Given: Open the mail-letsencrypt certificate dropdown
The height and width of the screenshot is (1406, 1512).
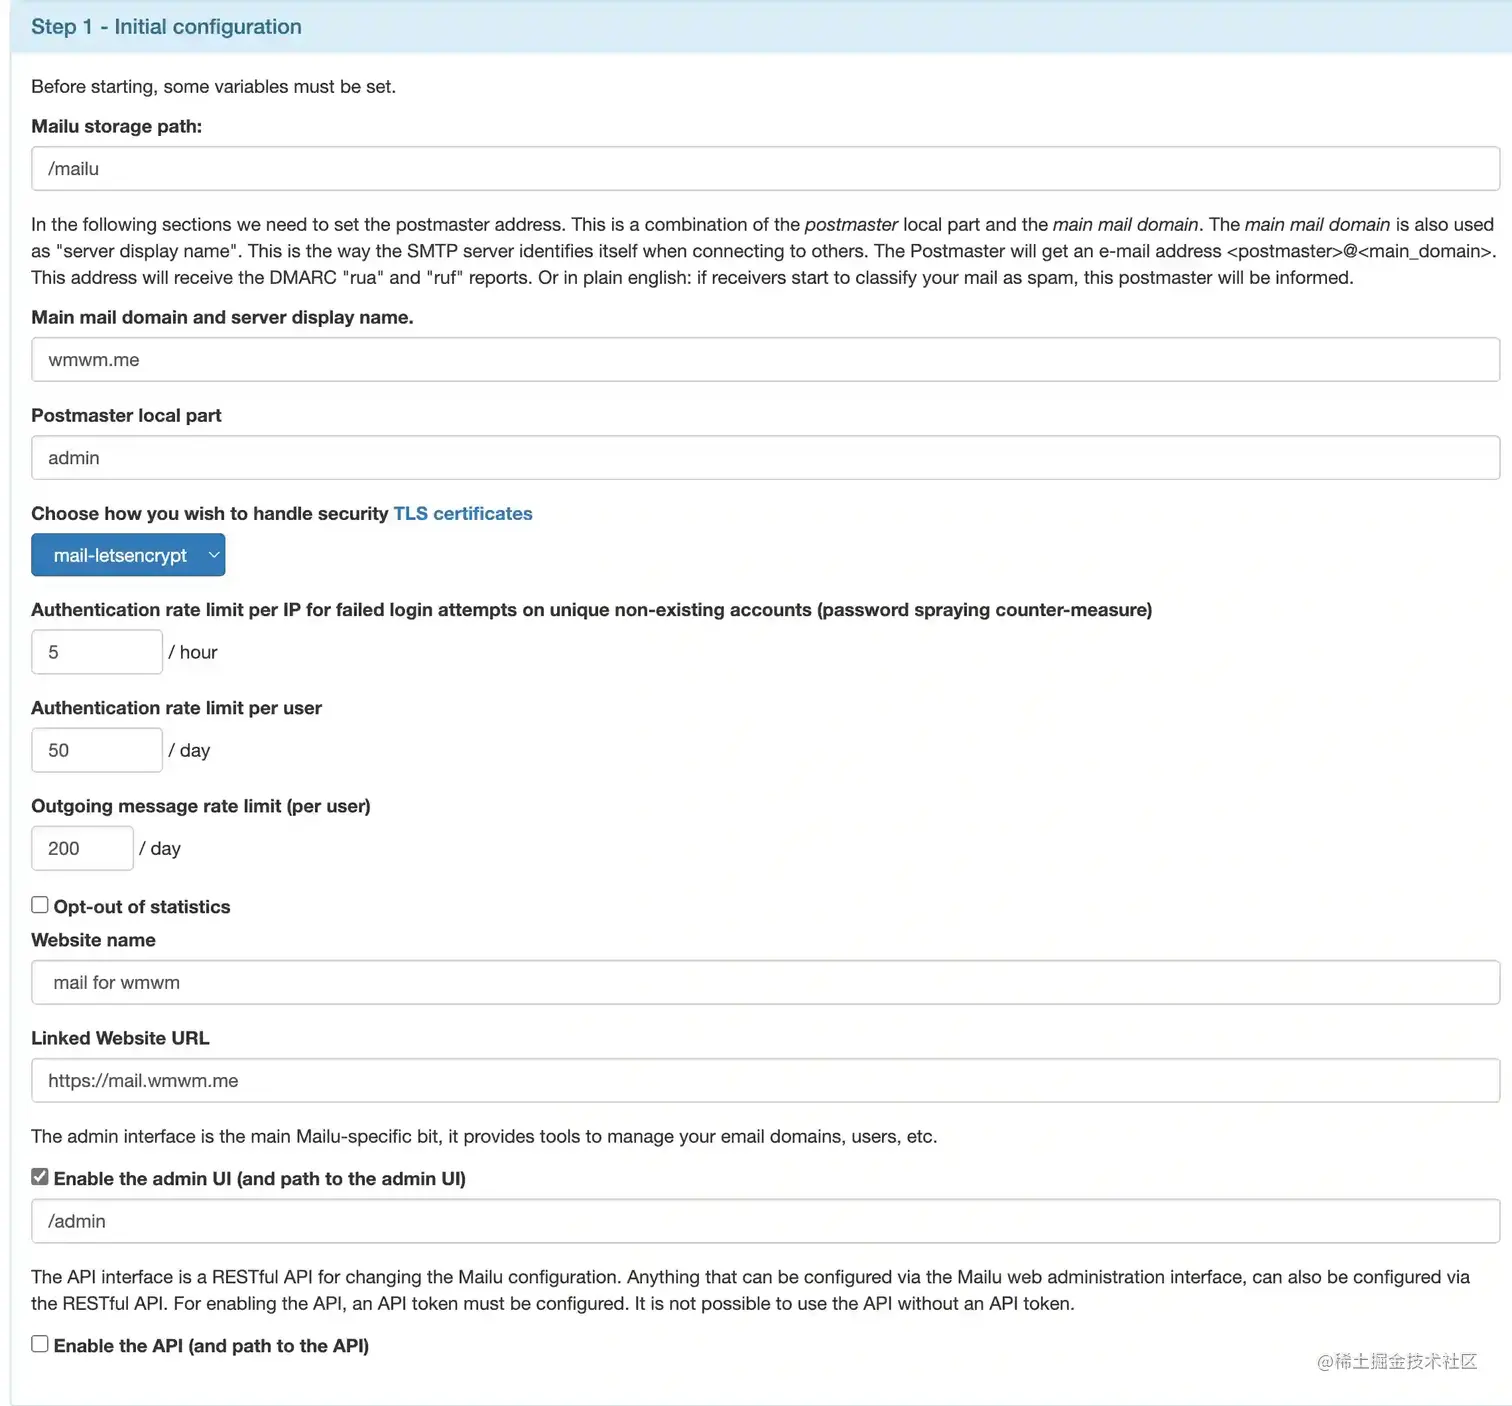Looking at the screenshot, I should click(128, 555).
